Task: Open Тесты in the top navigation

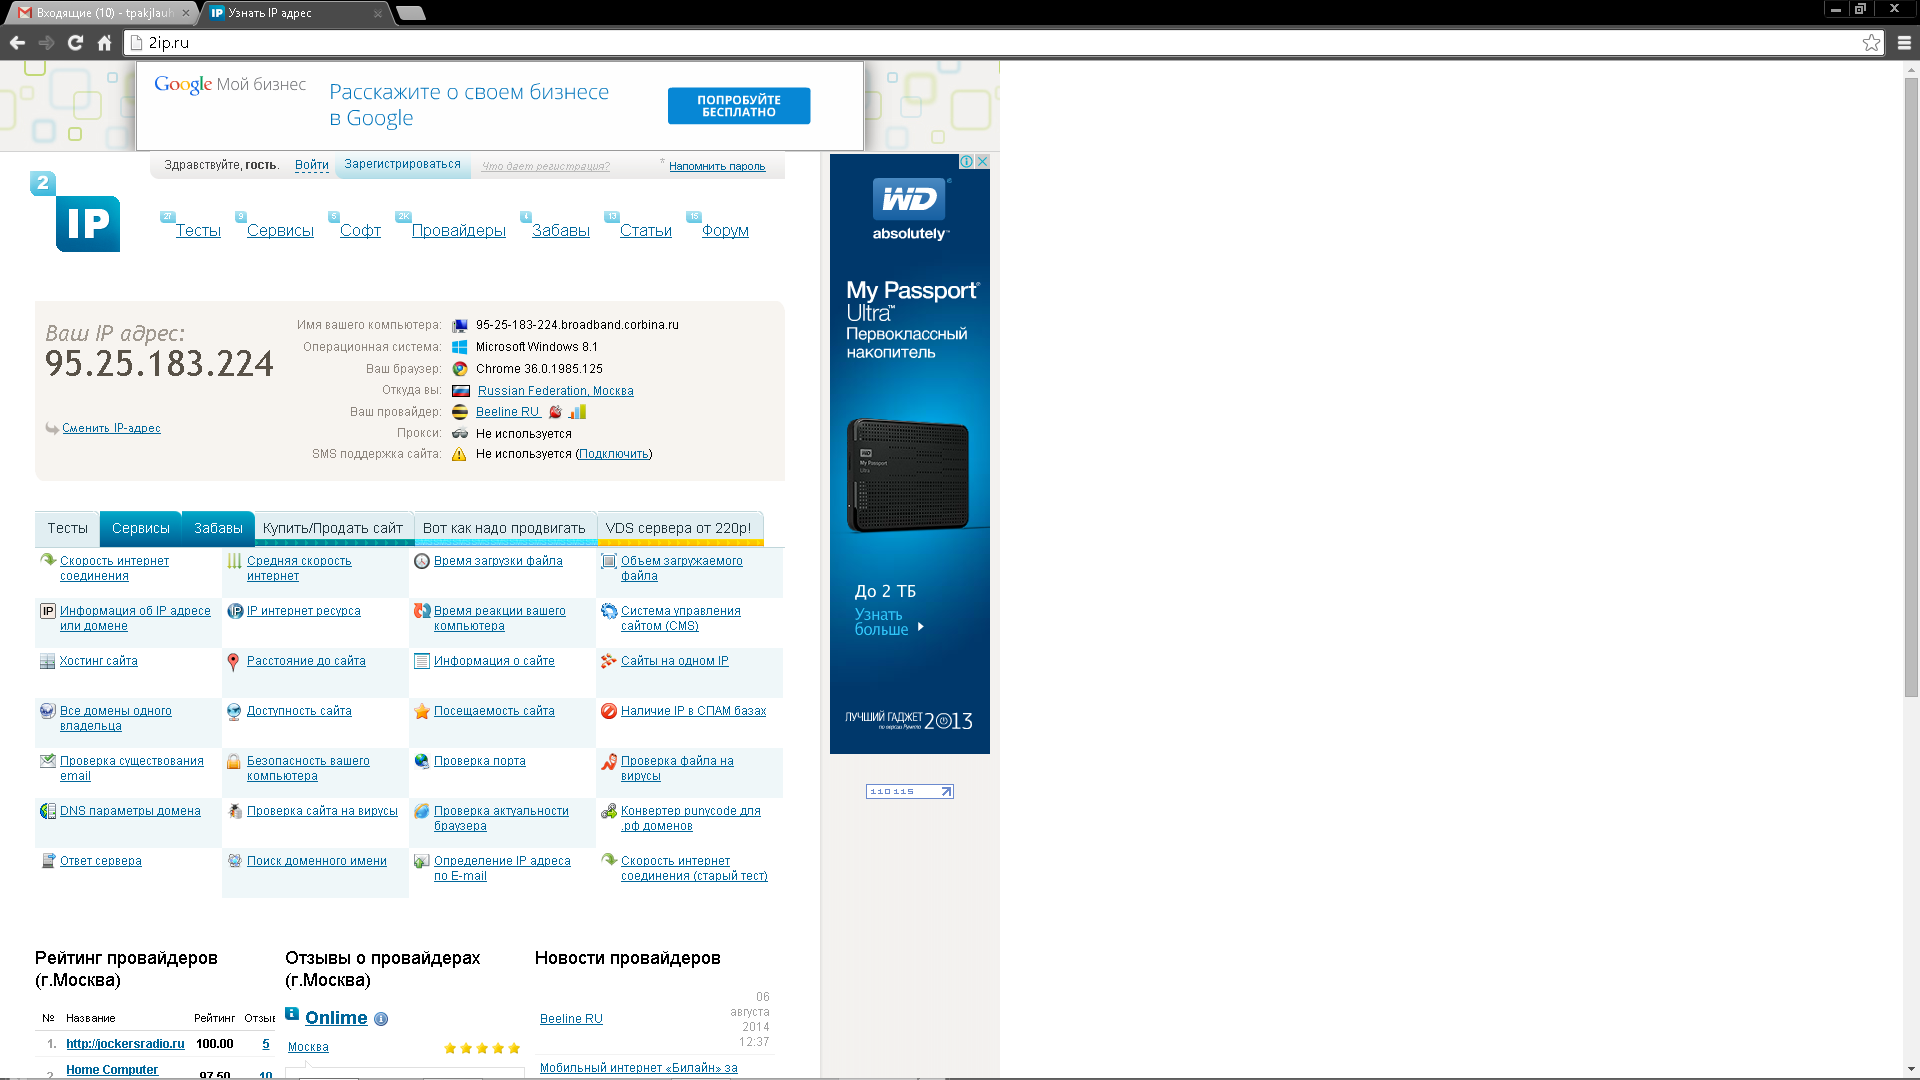Action: tap(198, 231)
